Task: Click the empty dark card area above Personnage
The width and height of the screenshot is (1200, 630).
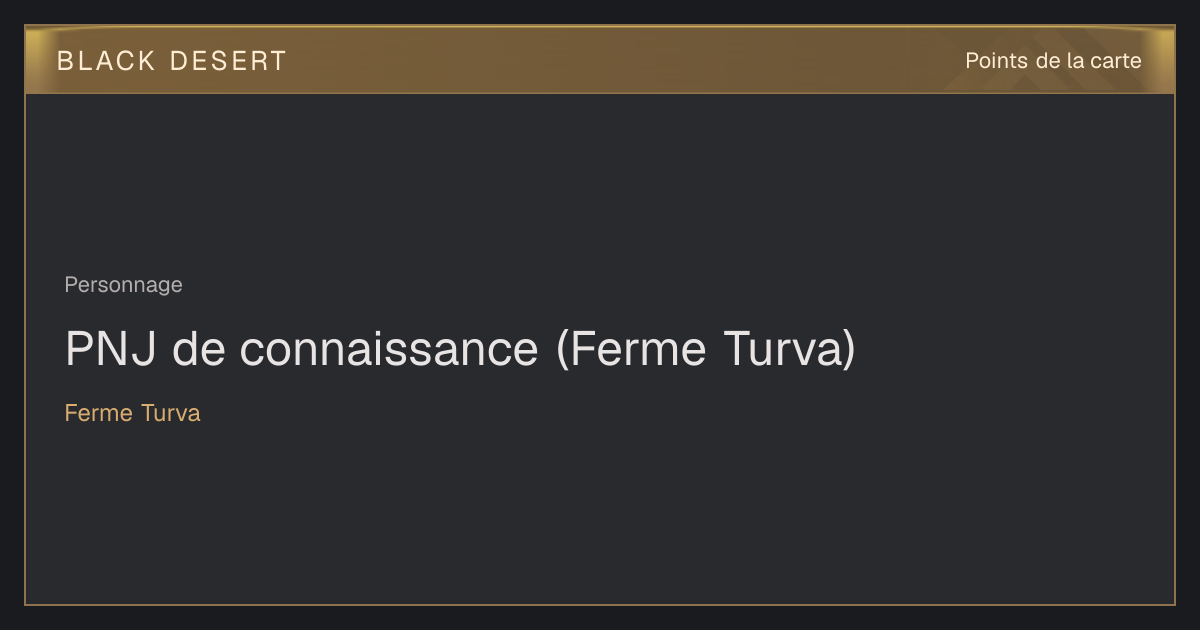Action: 600,180
